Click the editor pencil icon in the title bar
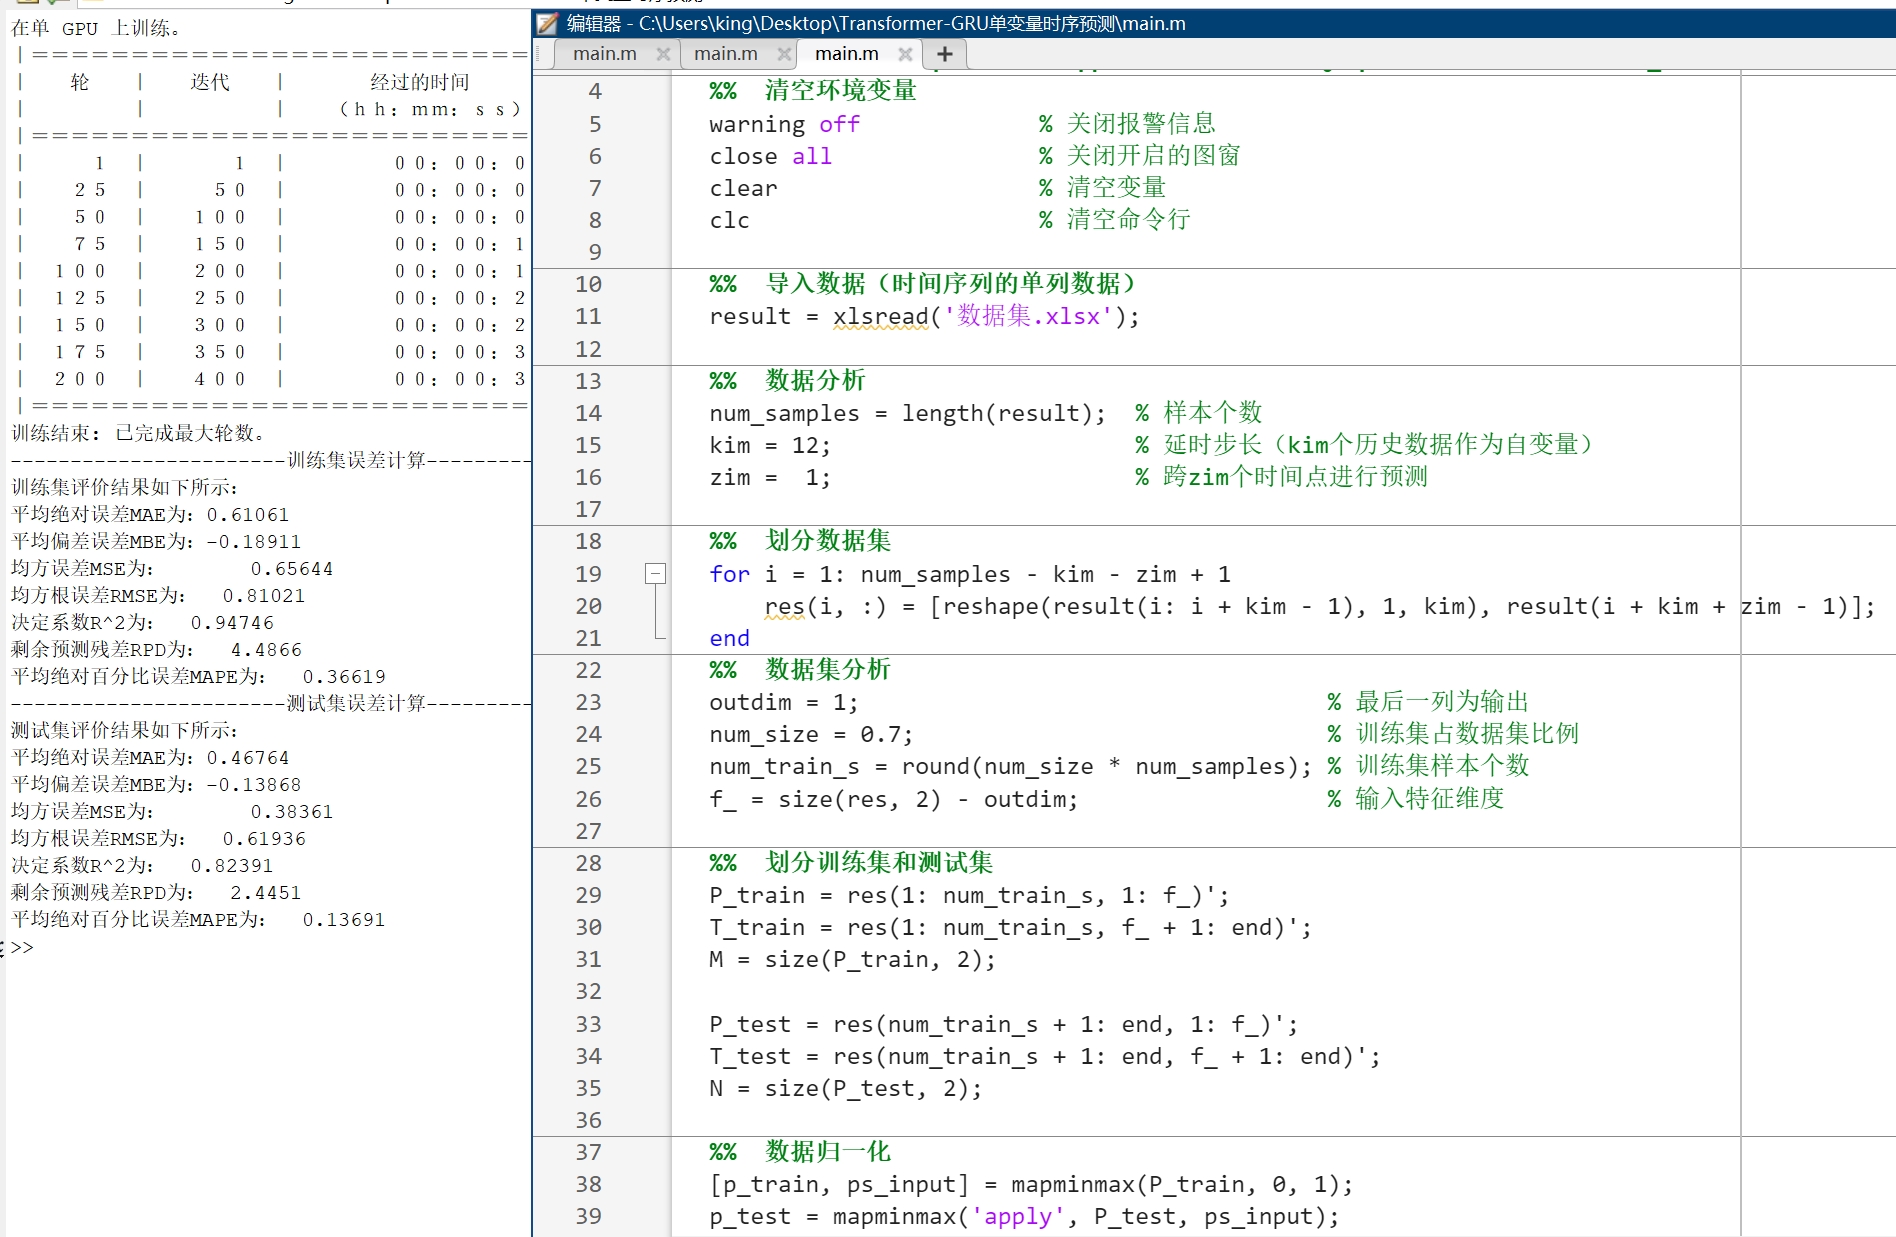This screenshot has height=1237, width=1896. click(x=547, y=23)
